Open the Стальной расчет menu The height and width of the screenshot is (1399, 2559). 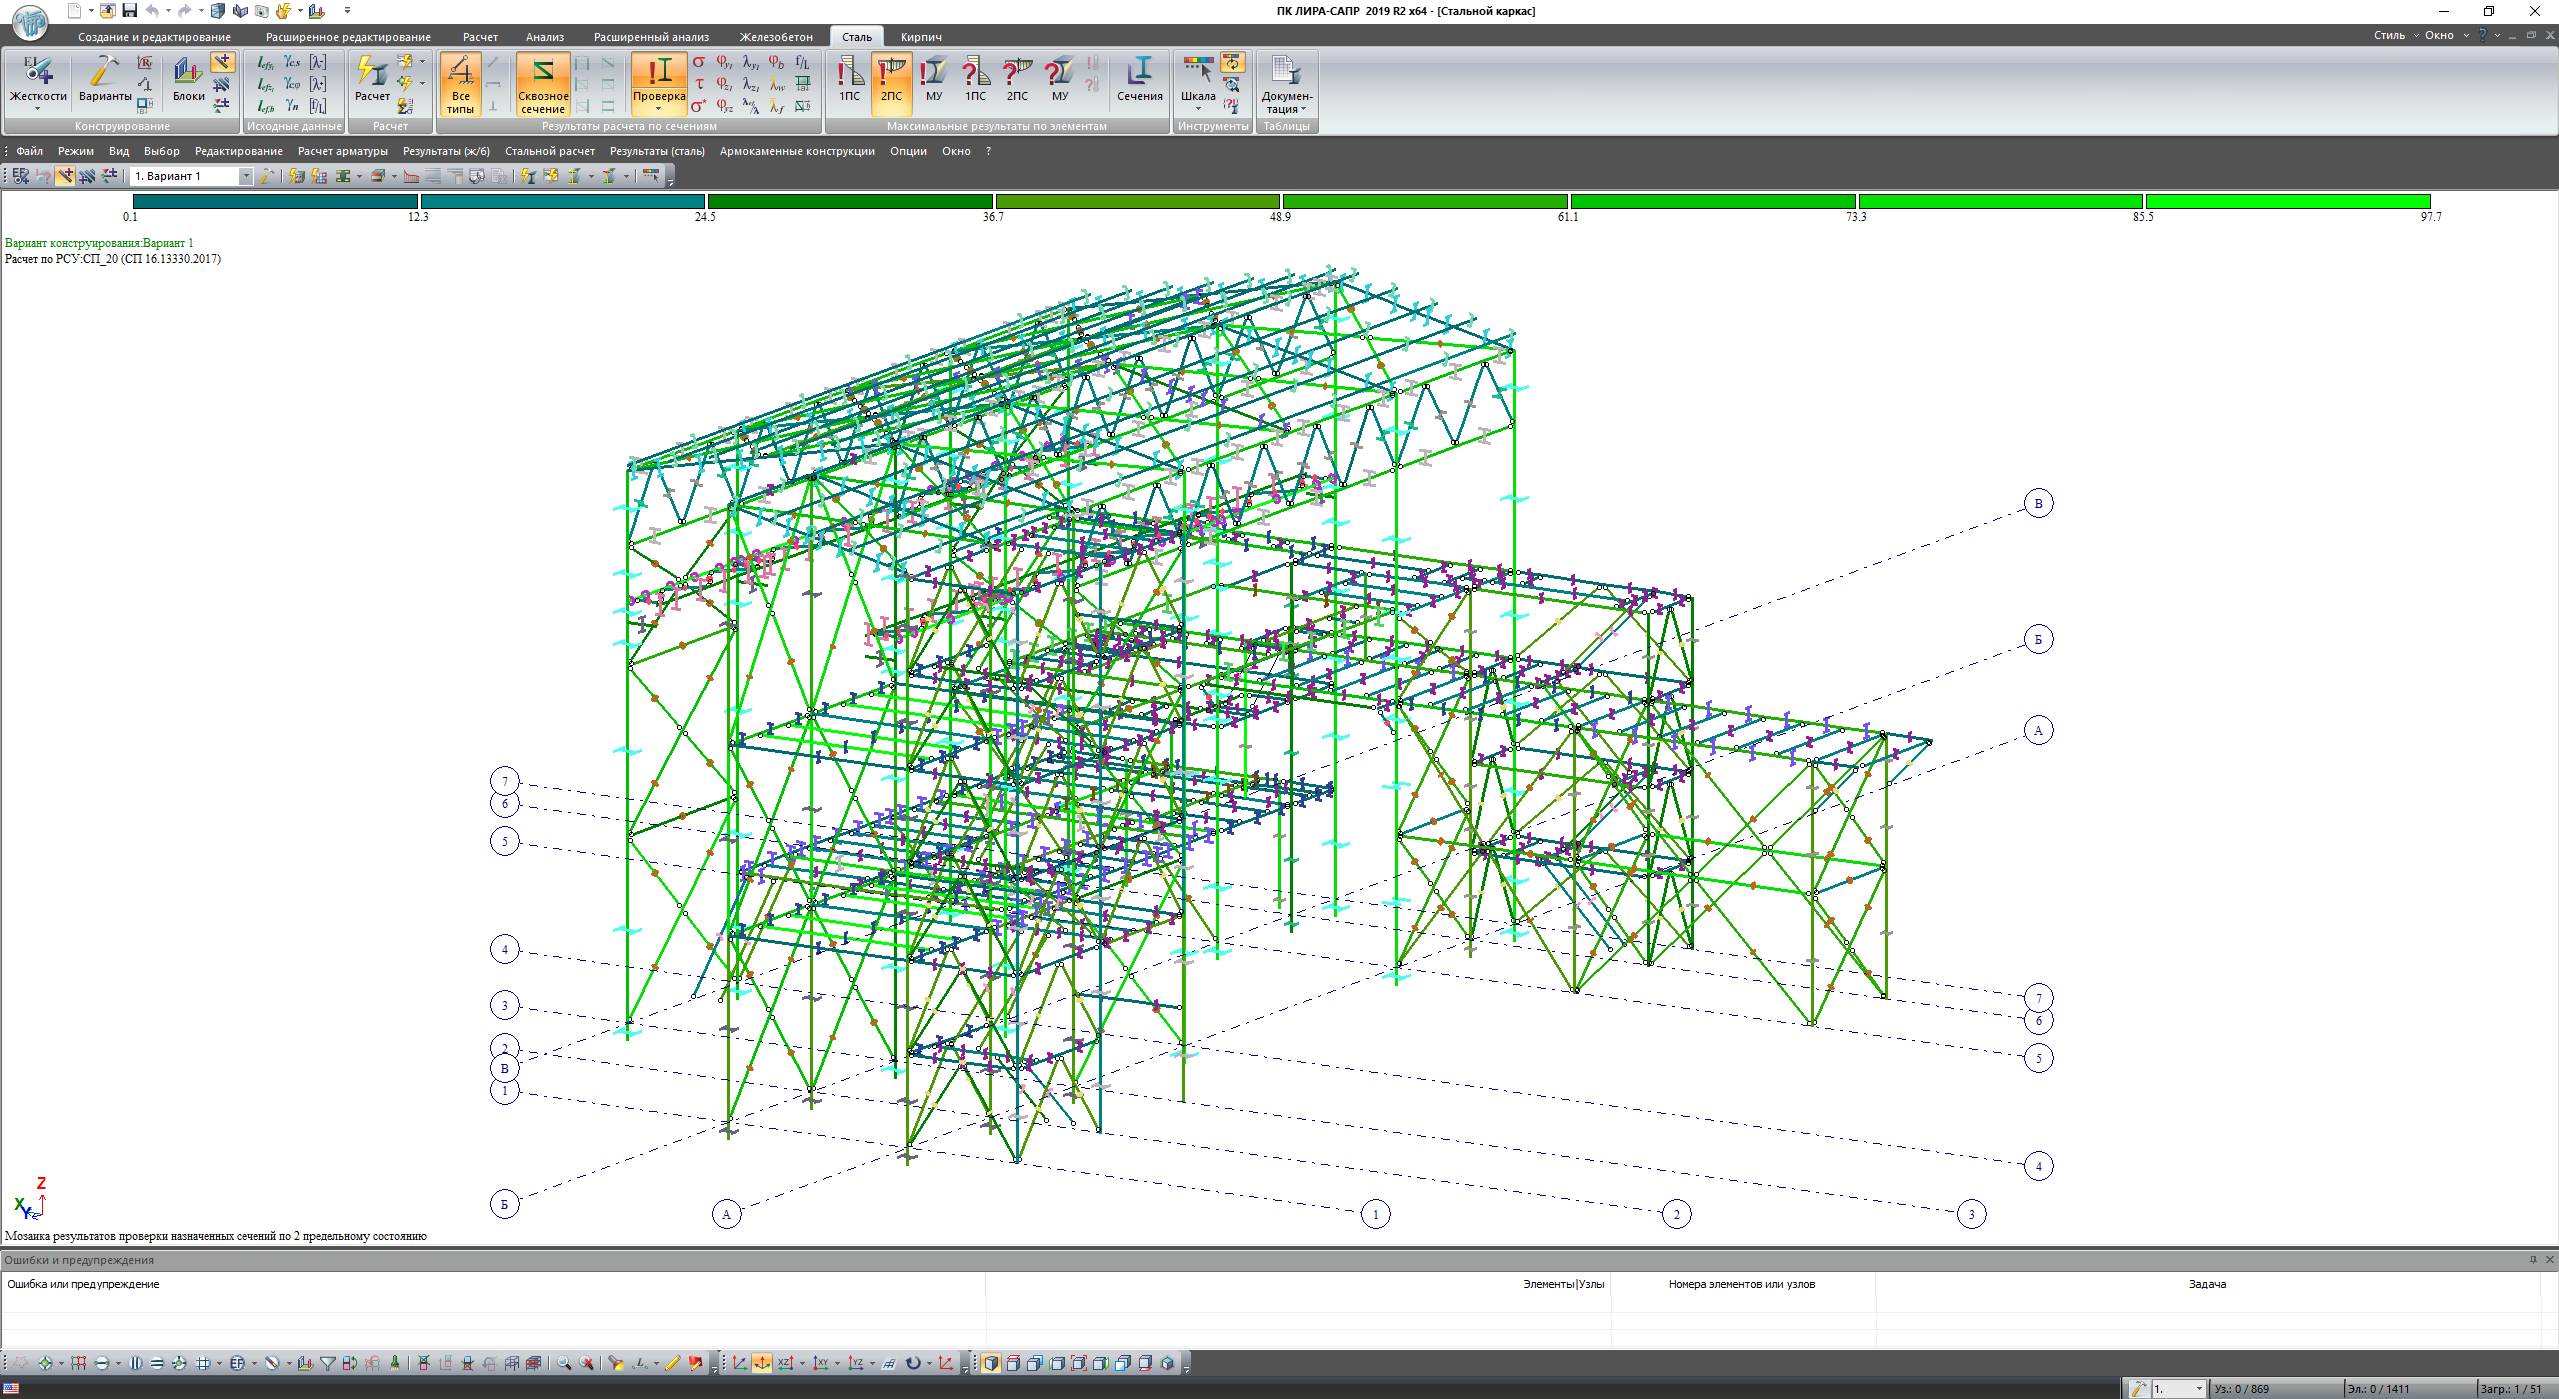(549, 151)
